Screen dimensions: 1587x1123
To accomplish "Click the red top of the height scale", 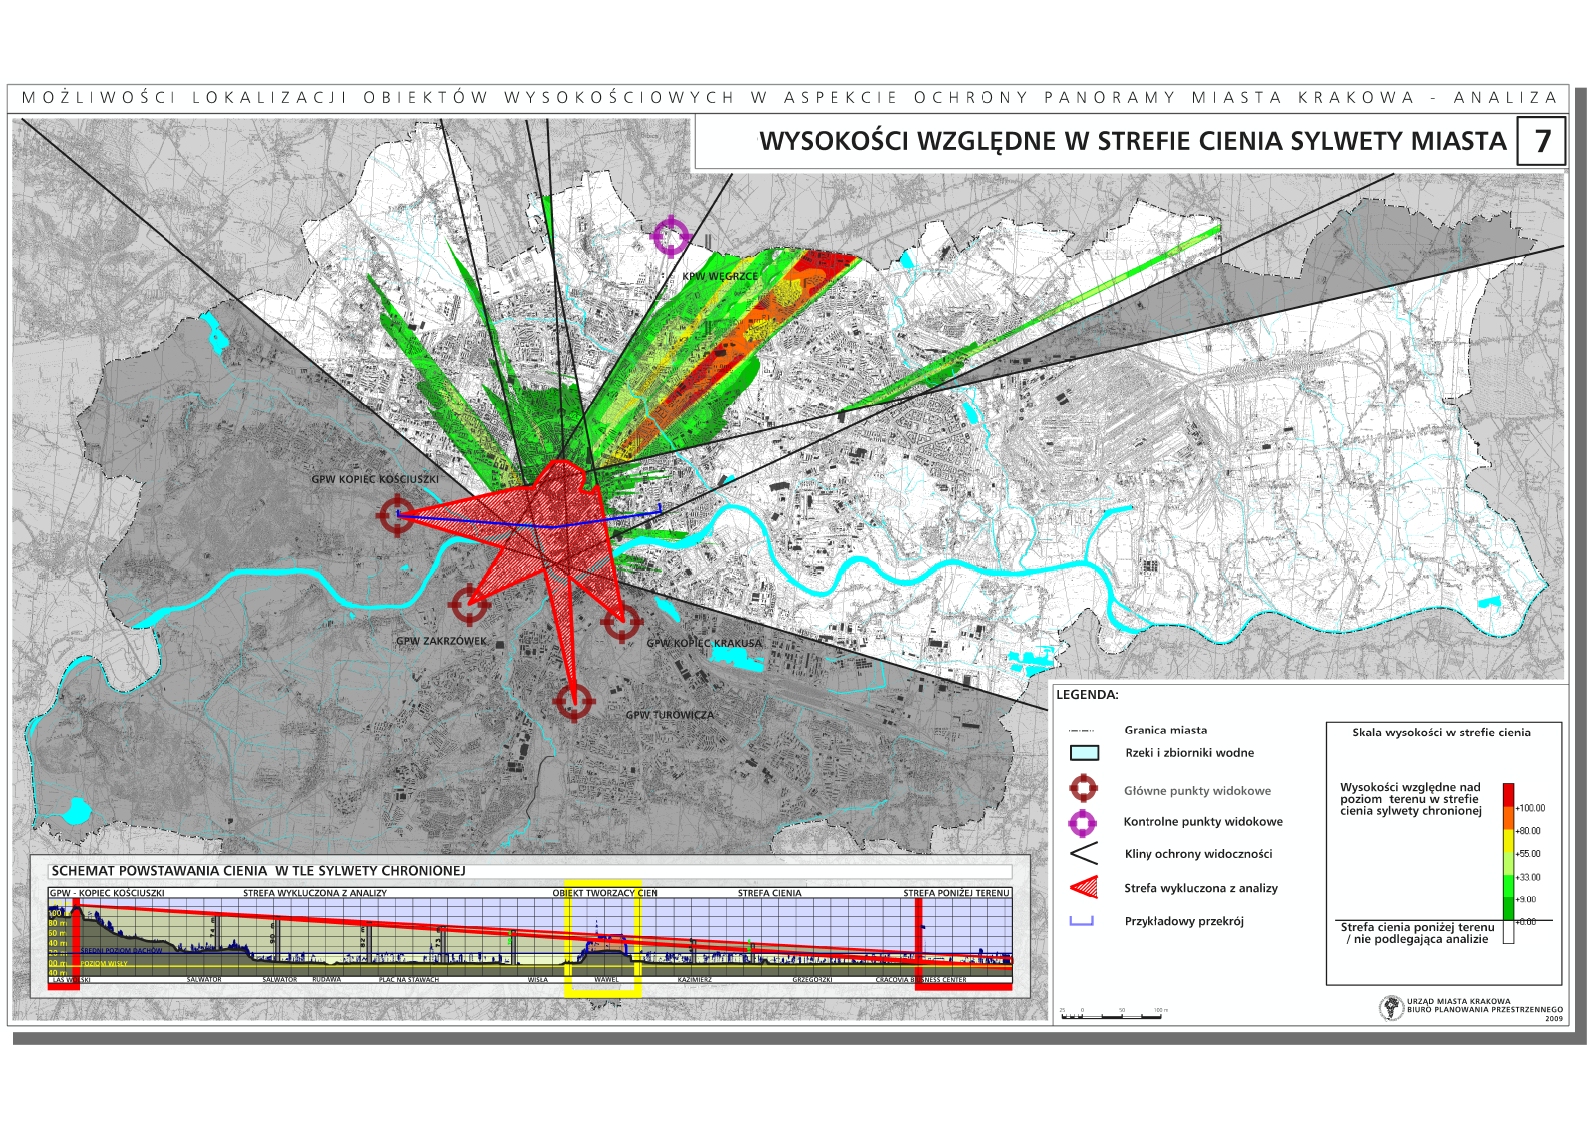I will point(1508,794).
